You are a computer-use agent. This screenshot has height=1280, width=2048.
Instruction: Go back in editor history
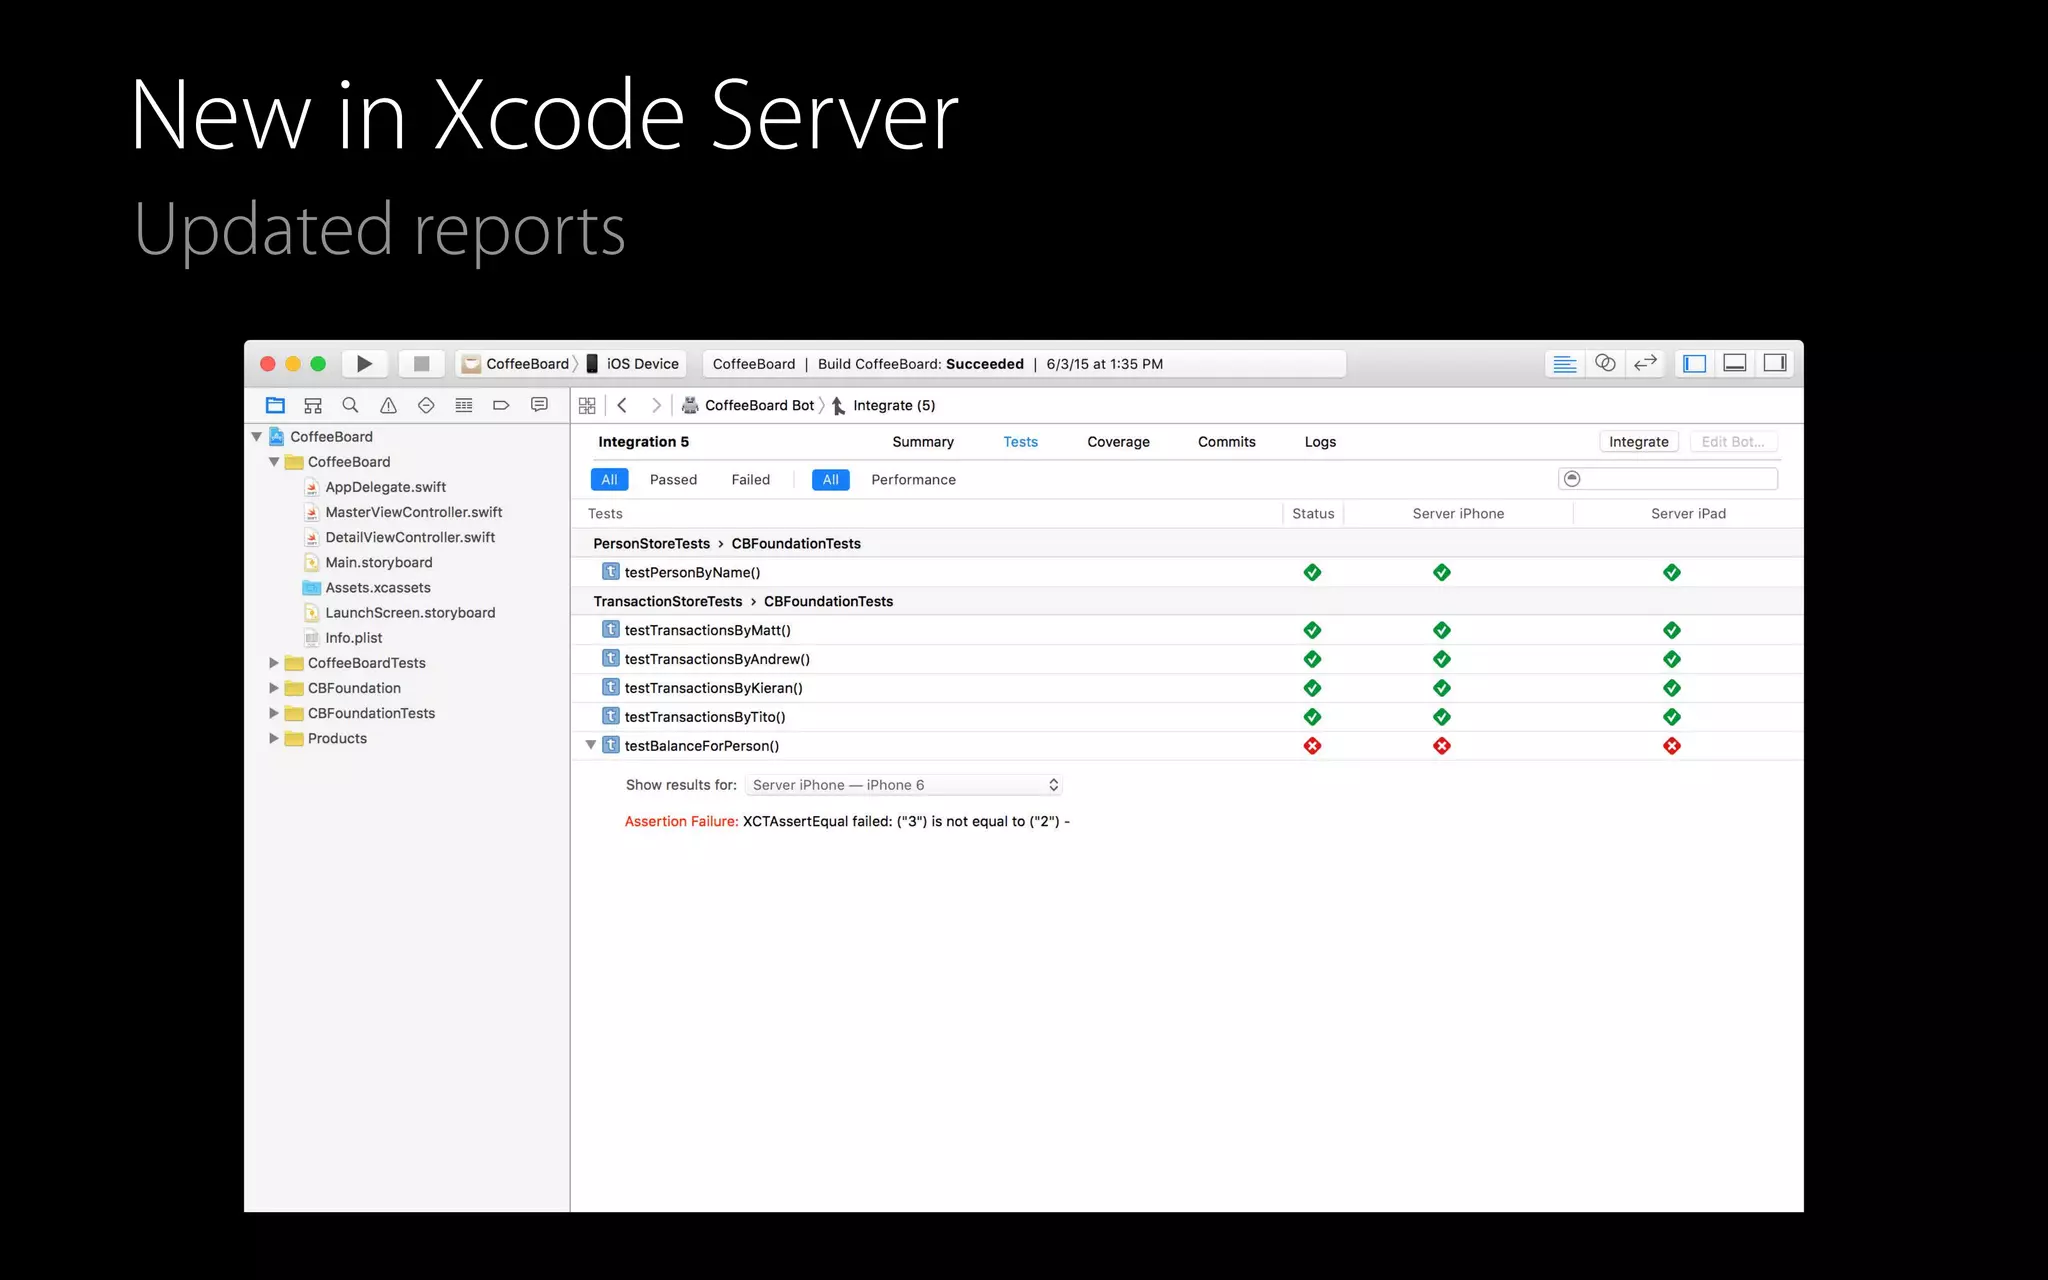pyautogui.click(x=622, y=405)
